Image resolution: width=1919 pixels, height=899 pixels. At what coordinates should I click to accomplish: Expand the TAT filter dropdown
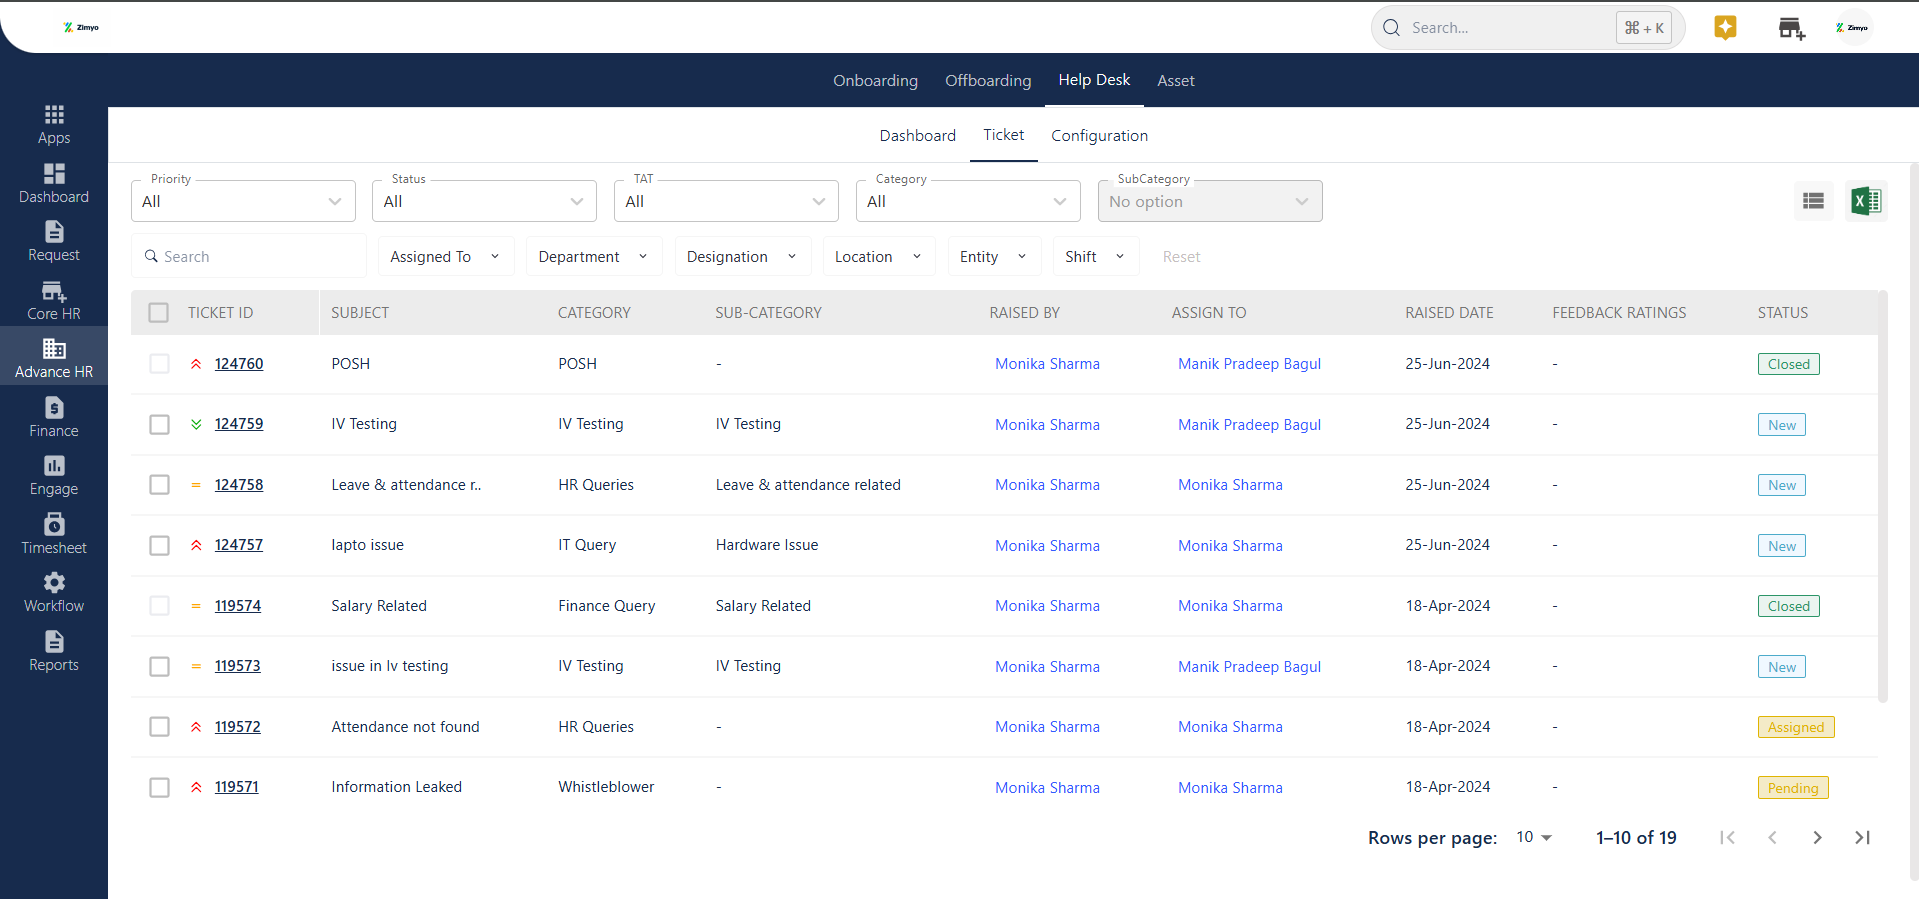pyautogui.click(x=726, y=201)
